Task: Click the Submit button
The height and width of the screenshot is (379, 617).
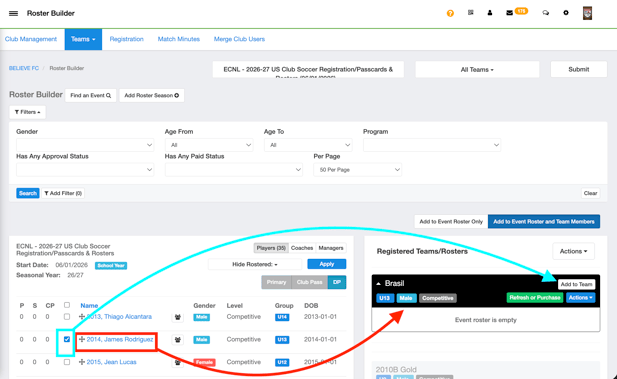Action: pos(578,69)
